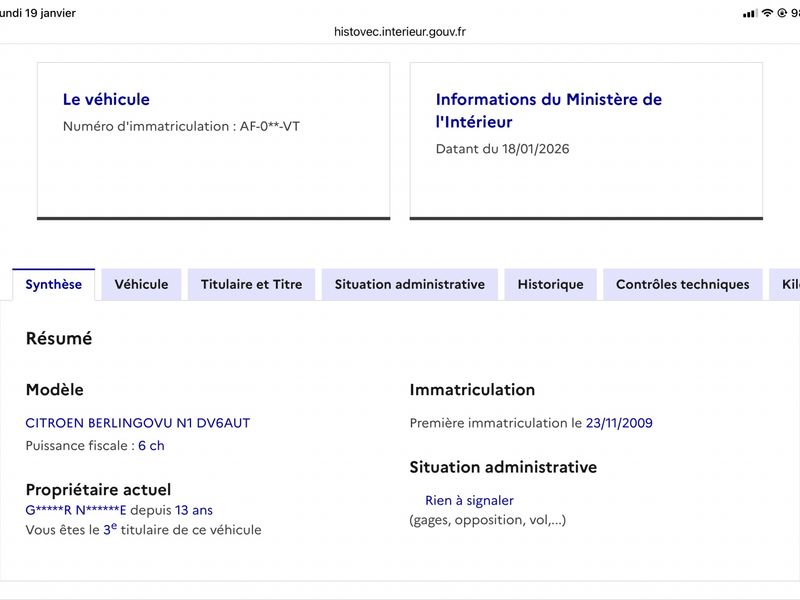Open the Historique tab
Screen dimensions: 800x600
click(550, 285)
